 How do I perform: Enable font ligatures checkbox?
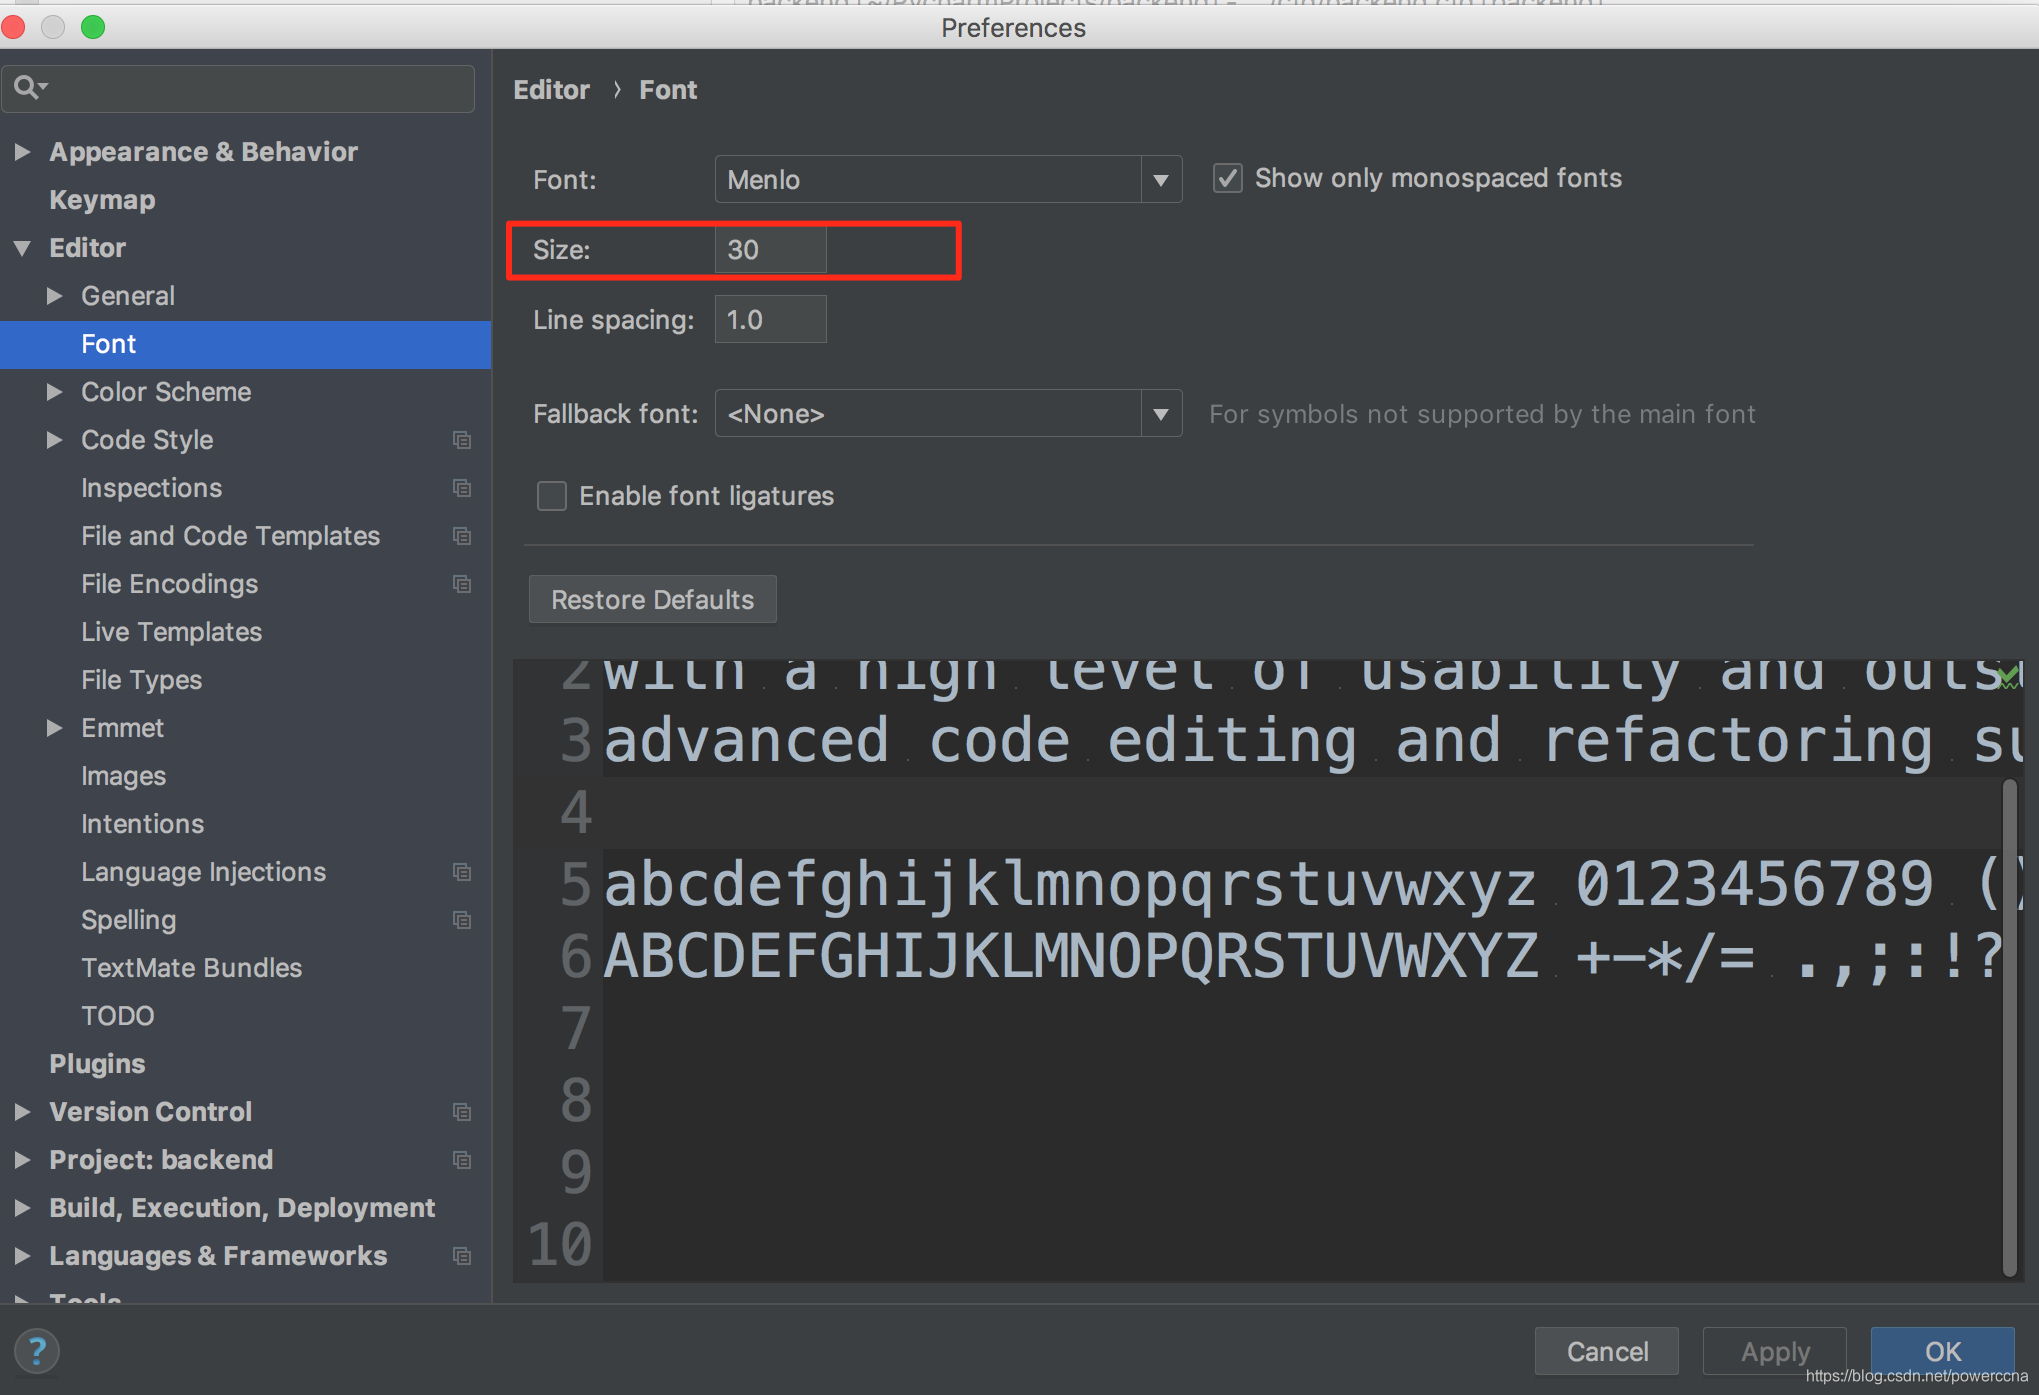(x=551, y=496)
